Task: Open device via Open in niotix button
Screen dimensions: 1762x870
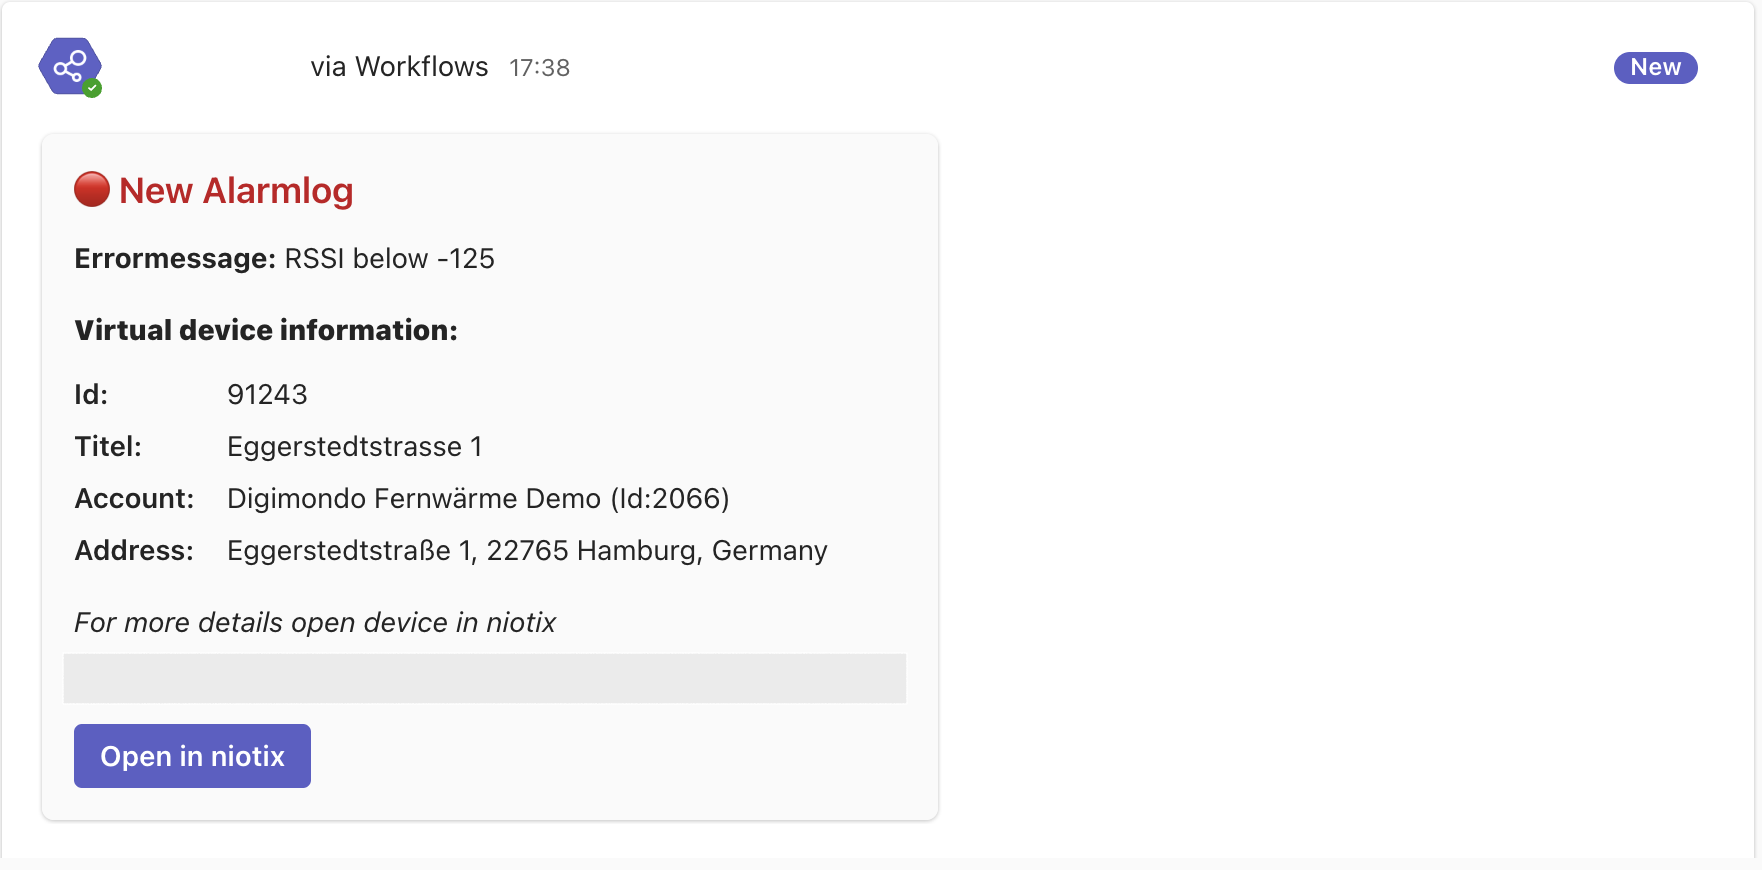Action: pyautogui.click(x=192, y=756)
